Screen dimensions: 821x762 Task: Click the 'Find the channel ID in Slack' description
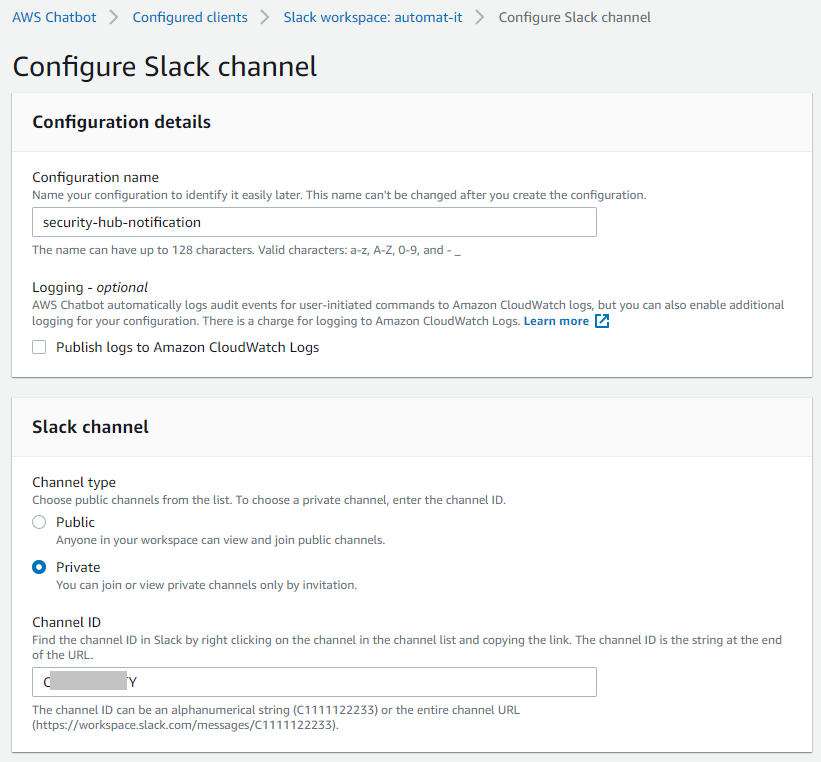coord(407,647)
